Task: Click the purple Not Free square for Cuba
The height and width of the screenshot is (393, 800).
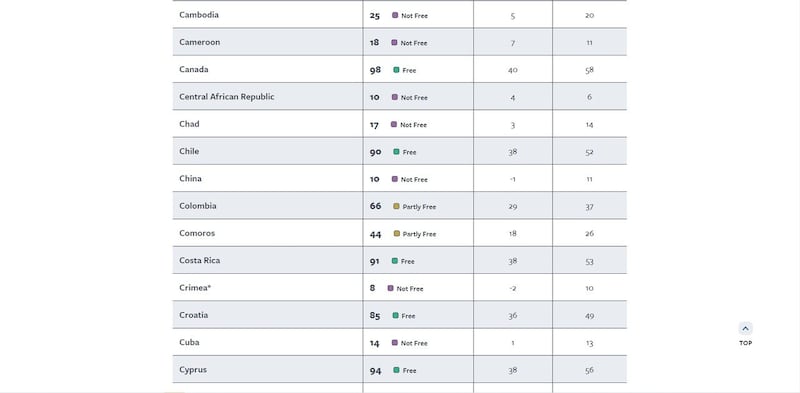Action: [394, 342]
